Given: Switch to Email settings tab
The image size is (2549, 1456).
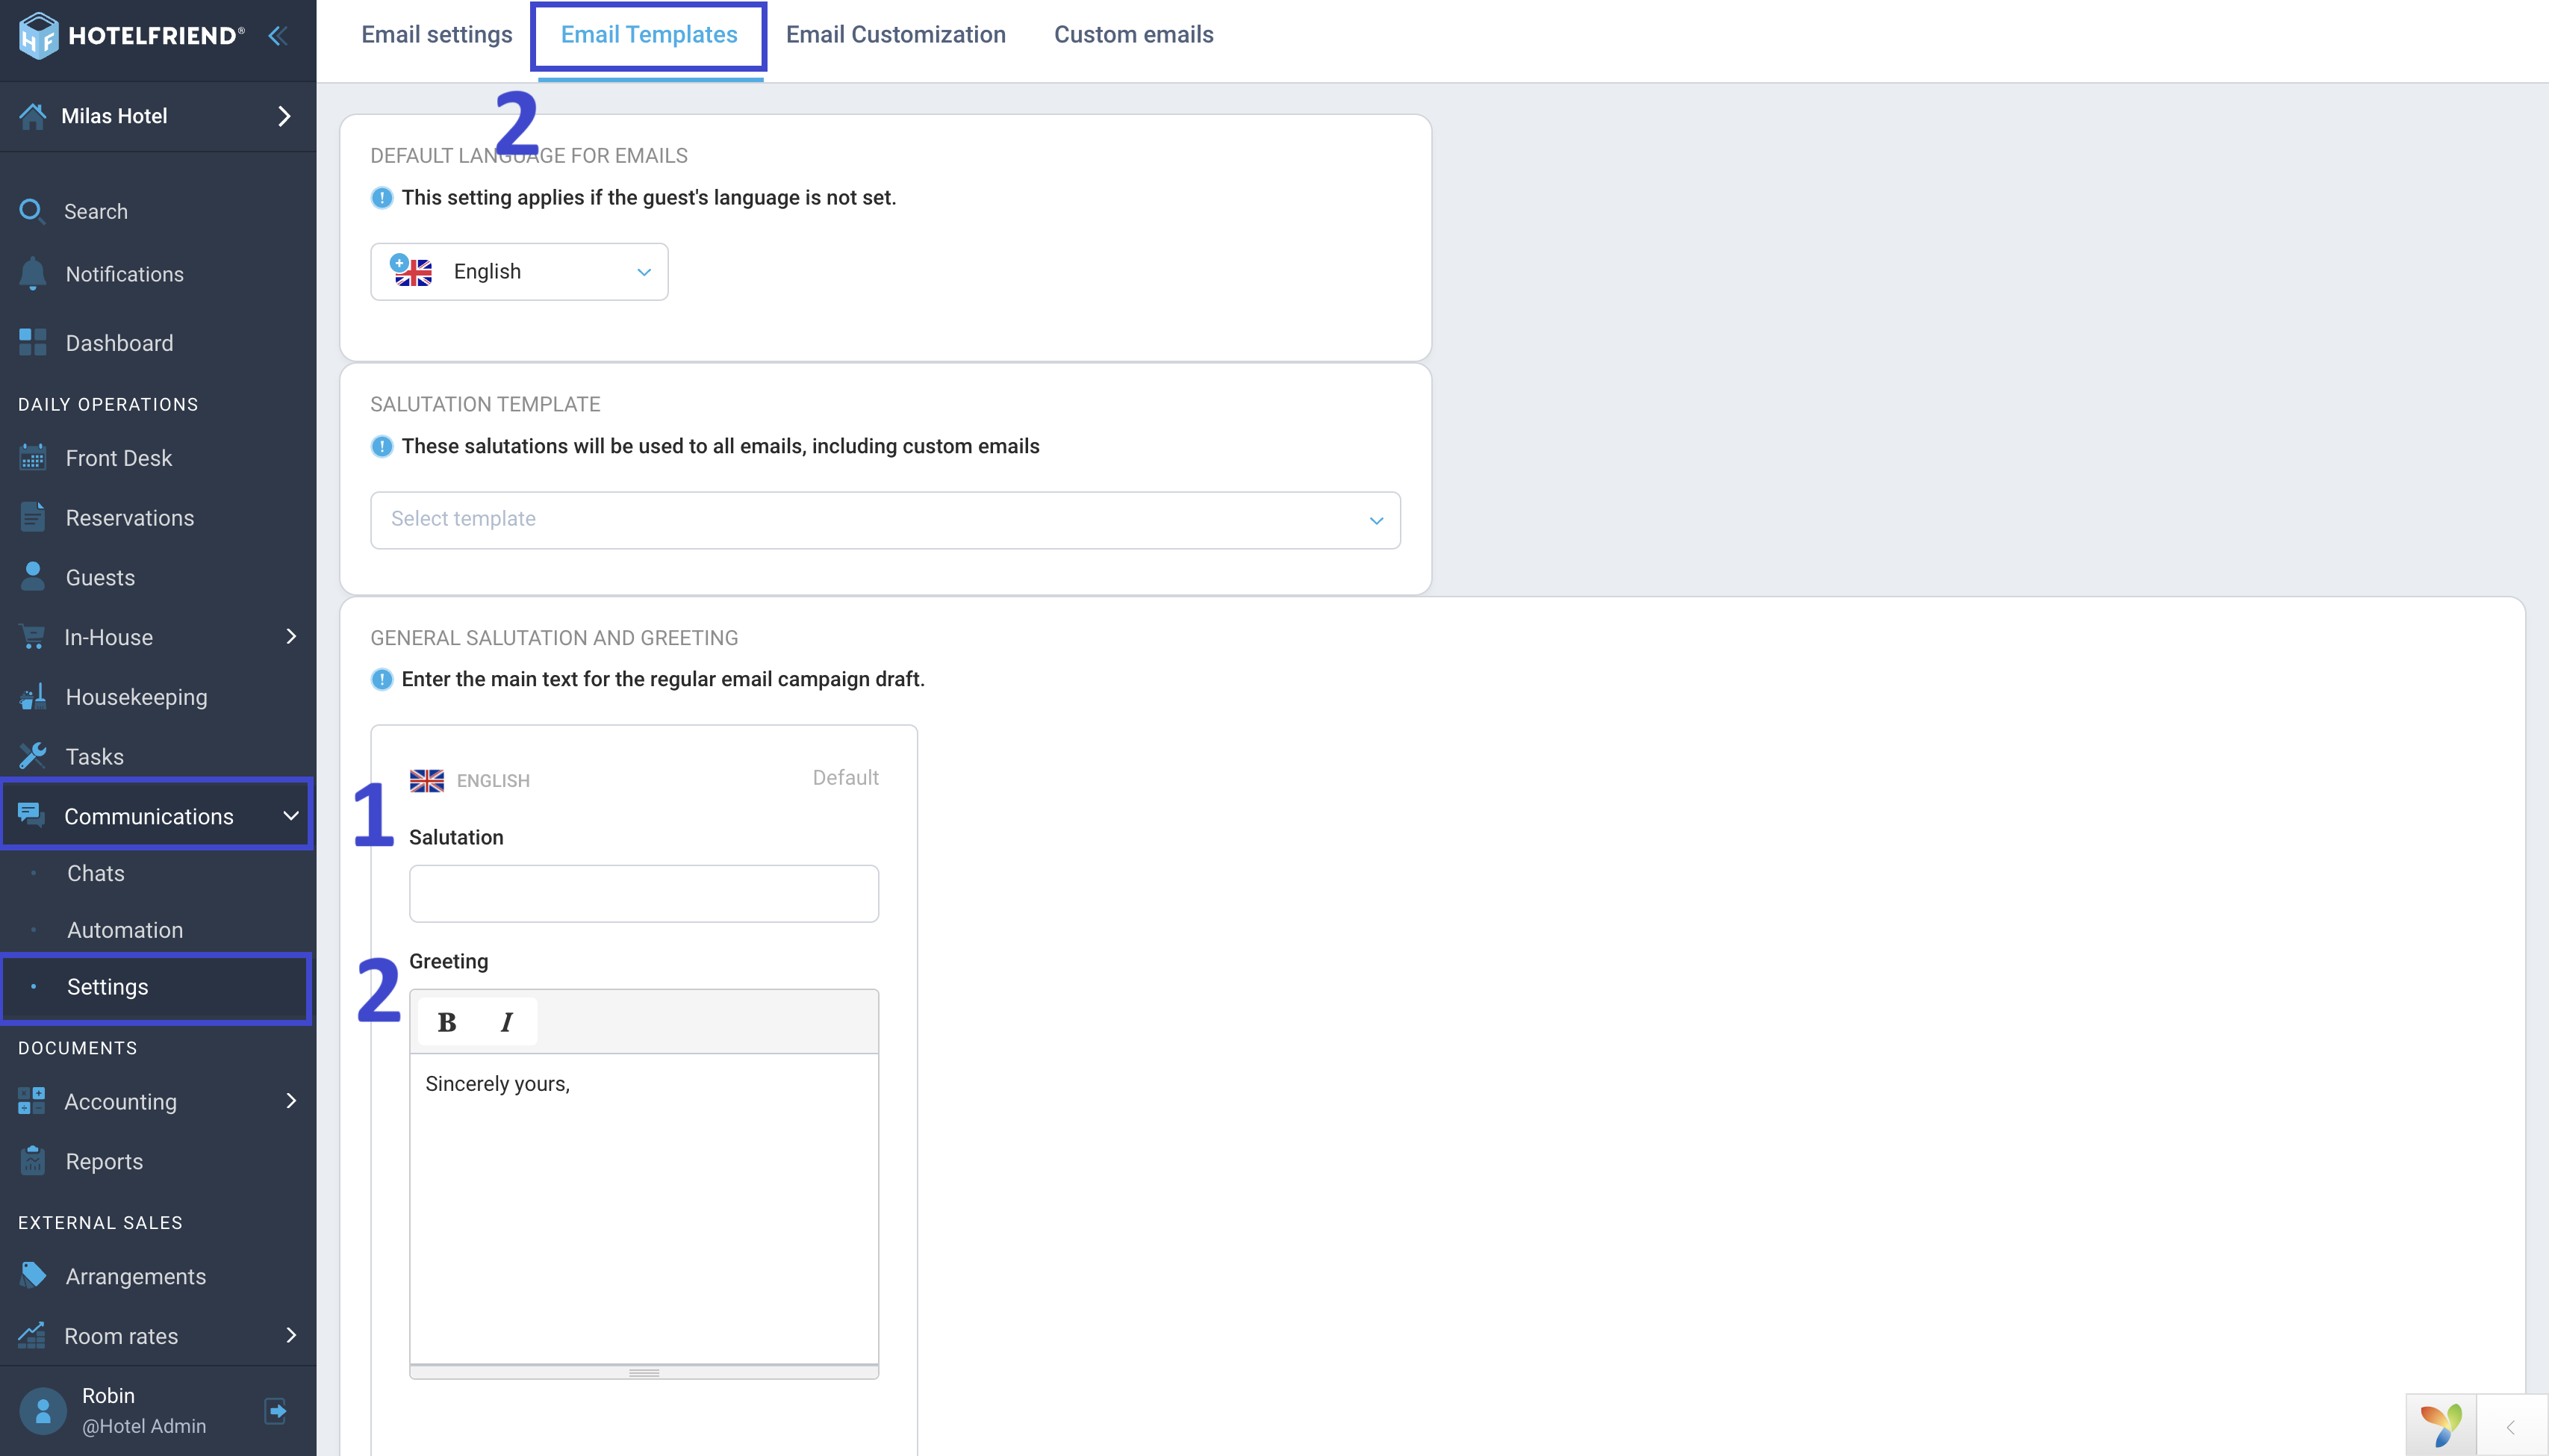Looking at the screenshot, I should 437,35.
